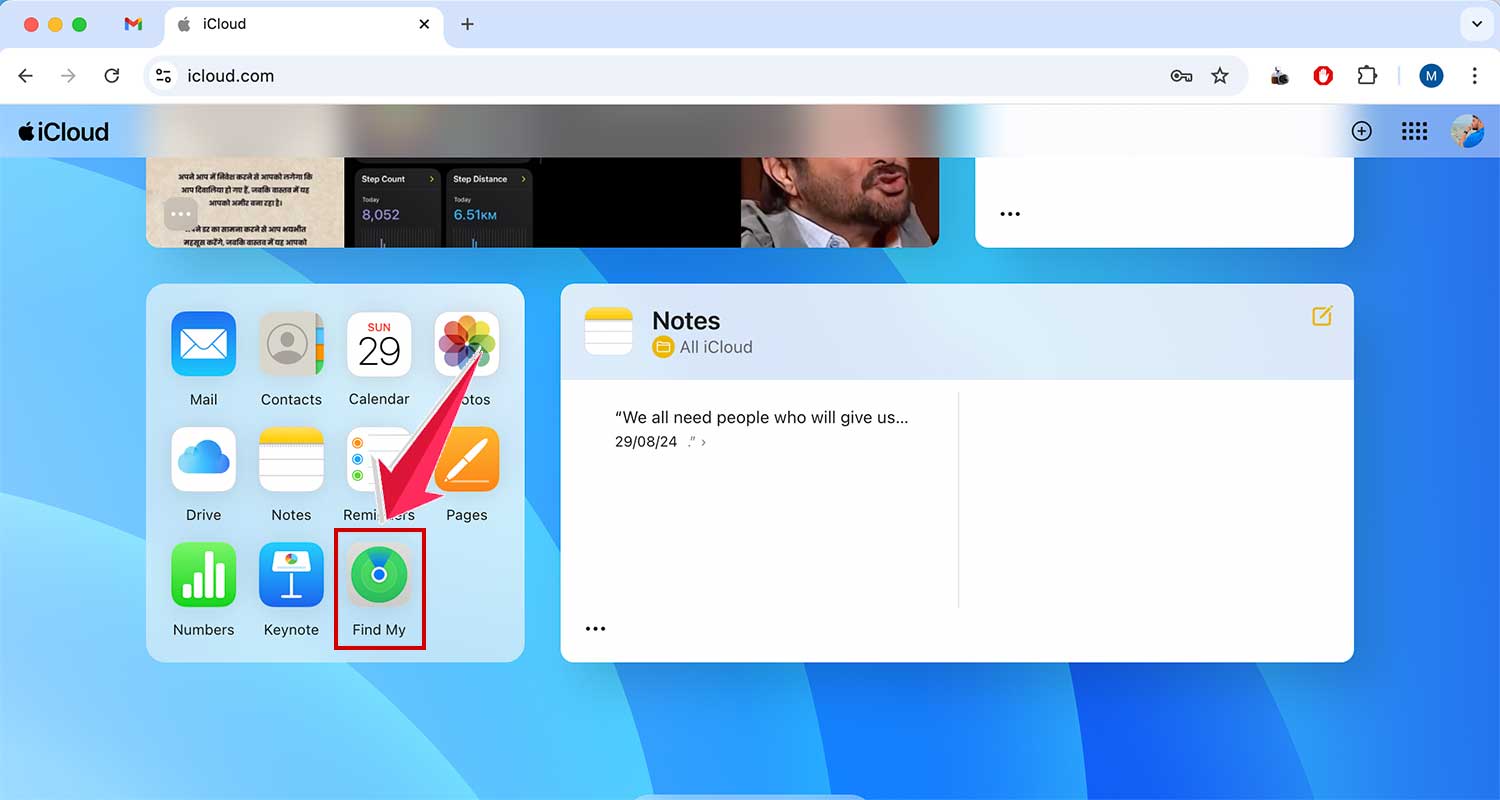Open iCloud Drive
Image resolution: width=1500 pixels, height=800 pixels.
[203, 460]
